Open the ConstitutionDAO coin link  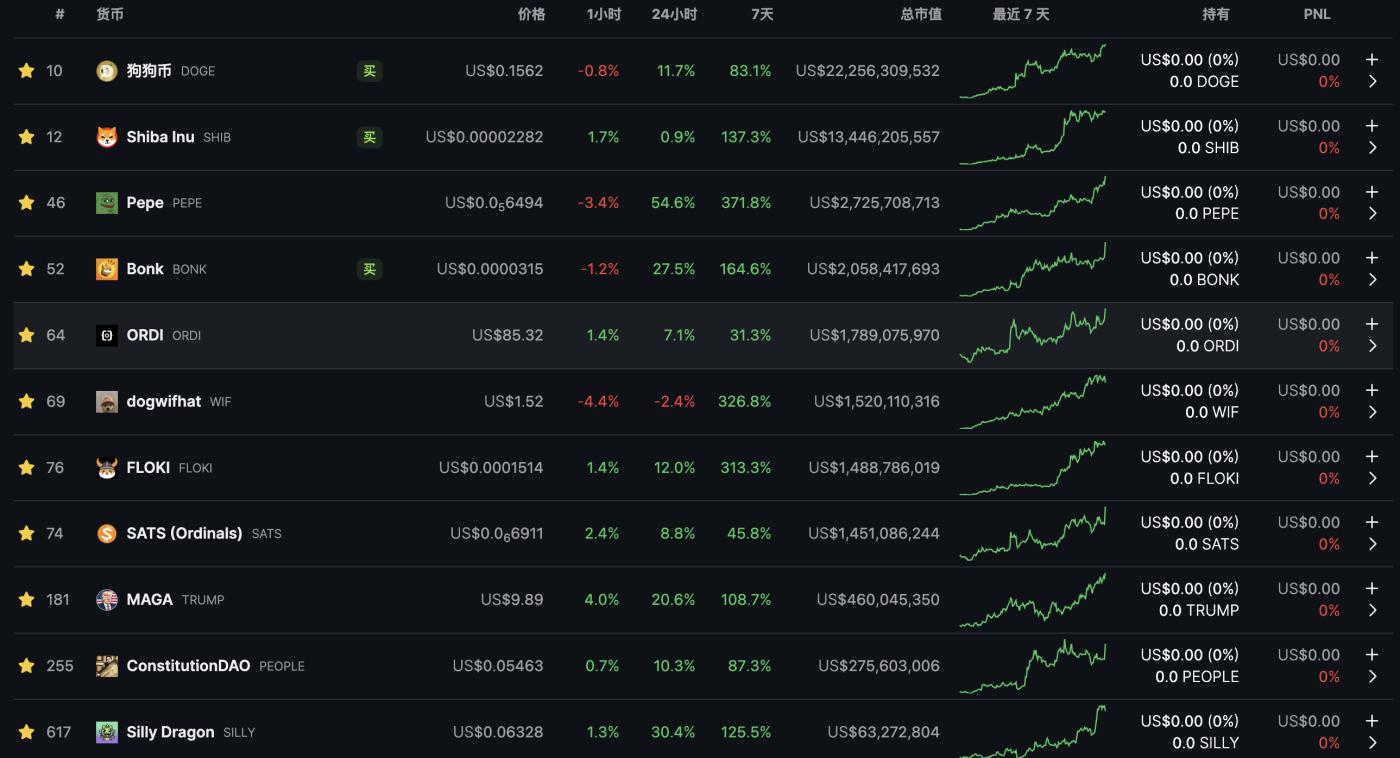(x=188, y=666)
